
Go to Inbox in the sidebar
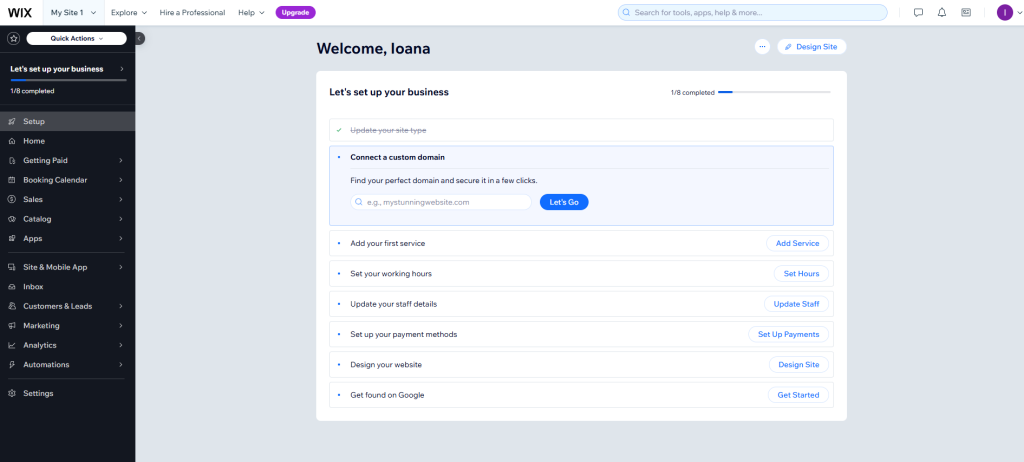33,286
